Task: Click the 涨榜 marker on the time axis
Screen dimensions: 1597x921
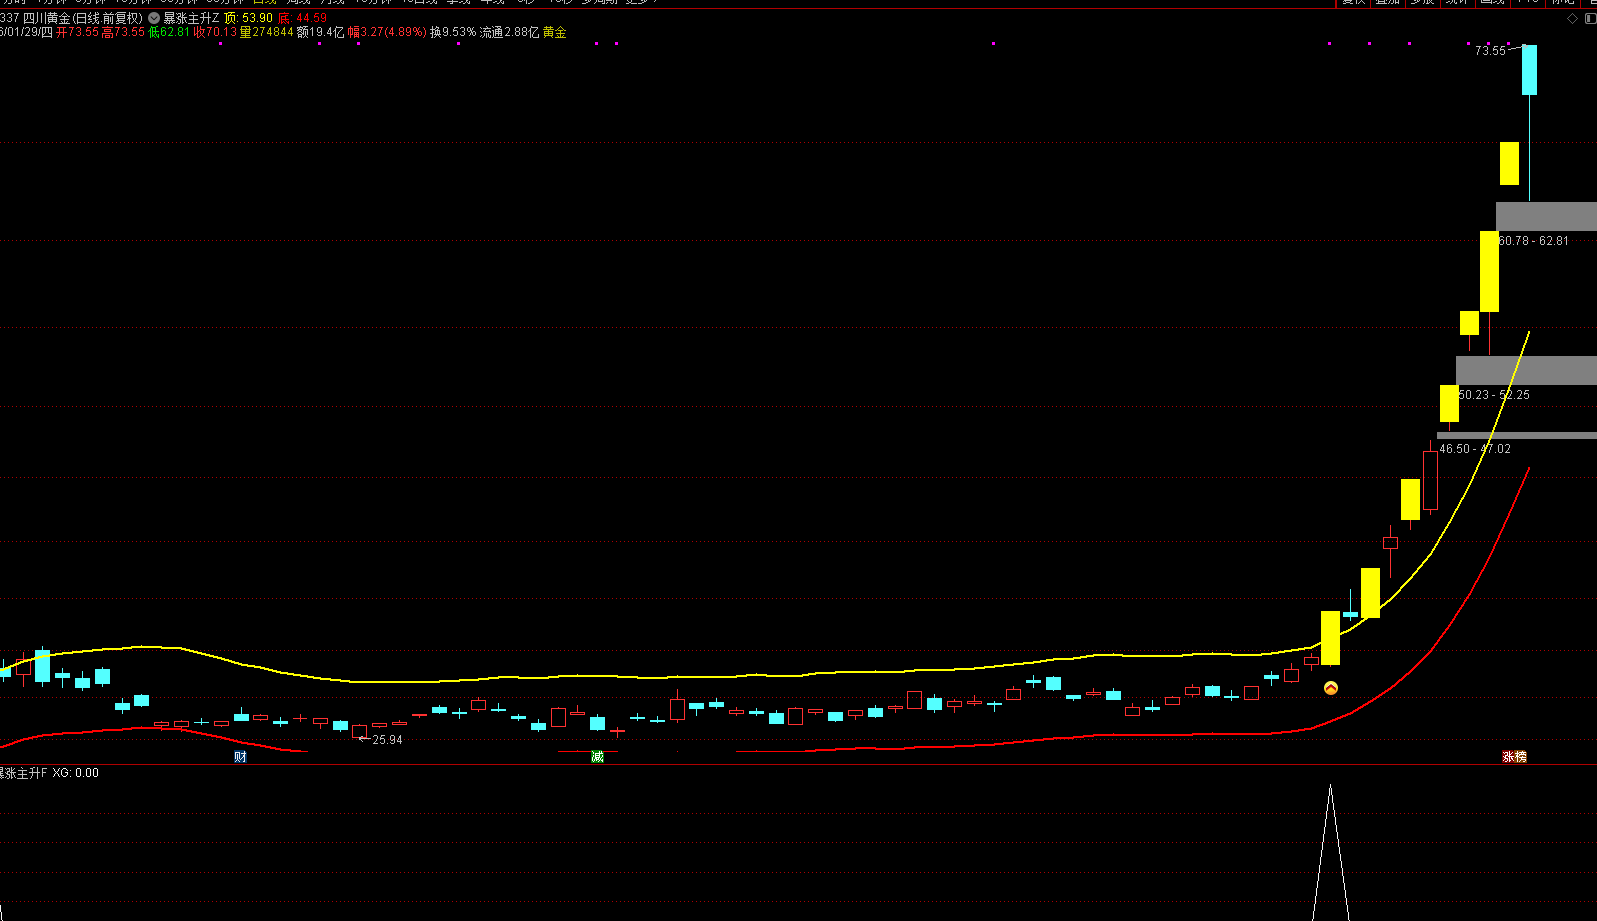Action: pyautogui.click(x=1515, y=757)
